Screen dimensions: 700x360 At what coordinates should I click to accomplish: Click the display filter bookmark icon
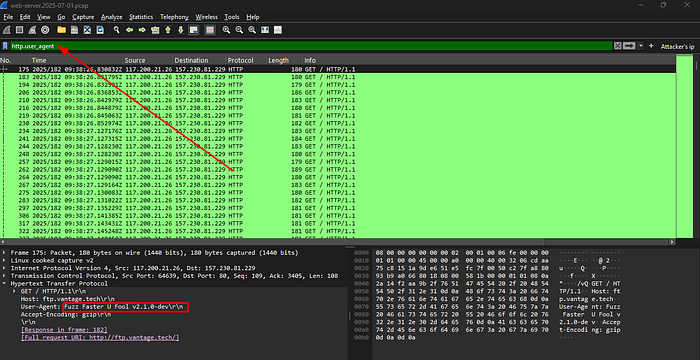click(x=5, y=46)
